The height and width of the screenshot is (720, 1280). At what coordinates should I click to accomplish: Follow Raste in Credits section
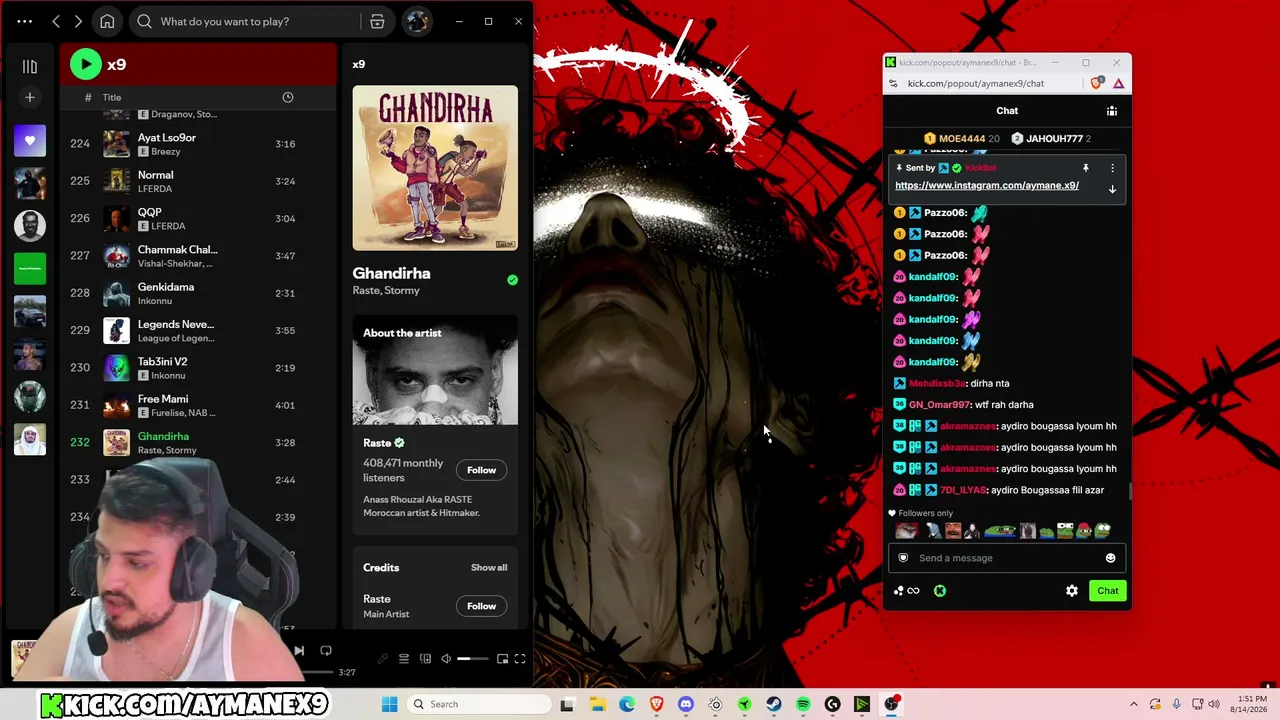pyautogui.click(x=481, y=606)
